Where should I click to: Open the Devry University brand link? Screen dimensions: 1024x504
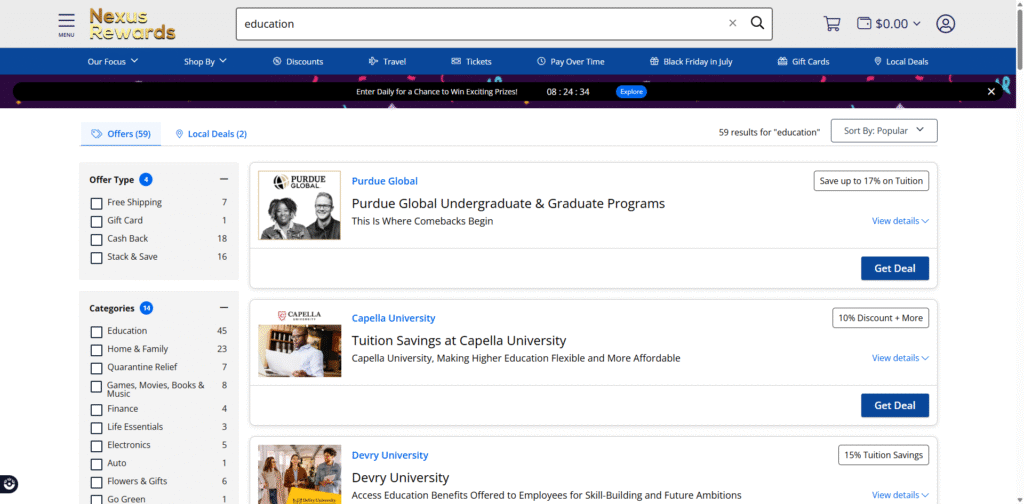(x=390, y=455)
